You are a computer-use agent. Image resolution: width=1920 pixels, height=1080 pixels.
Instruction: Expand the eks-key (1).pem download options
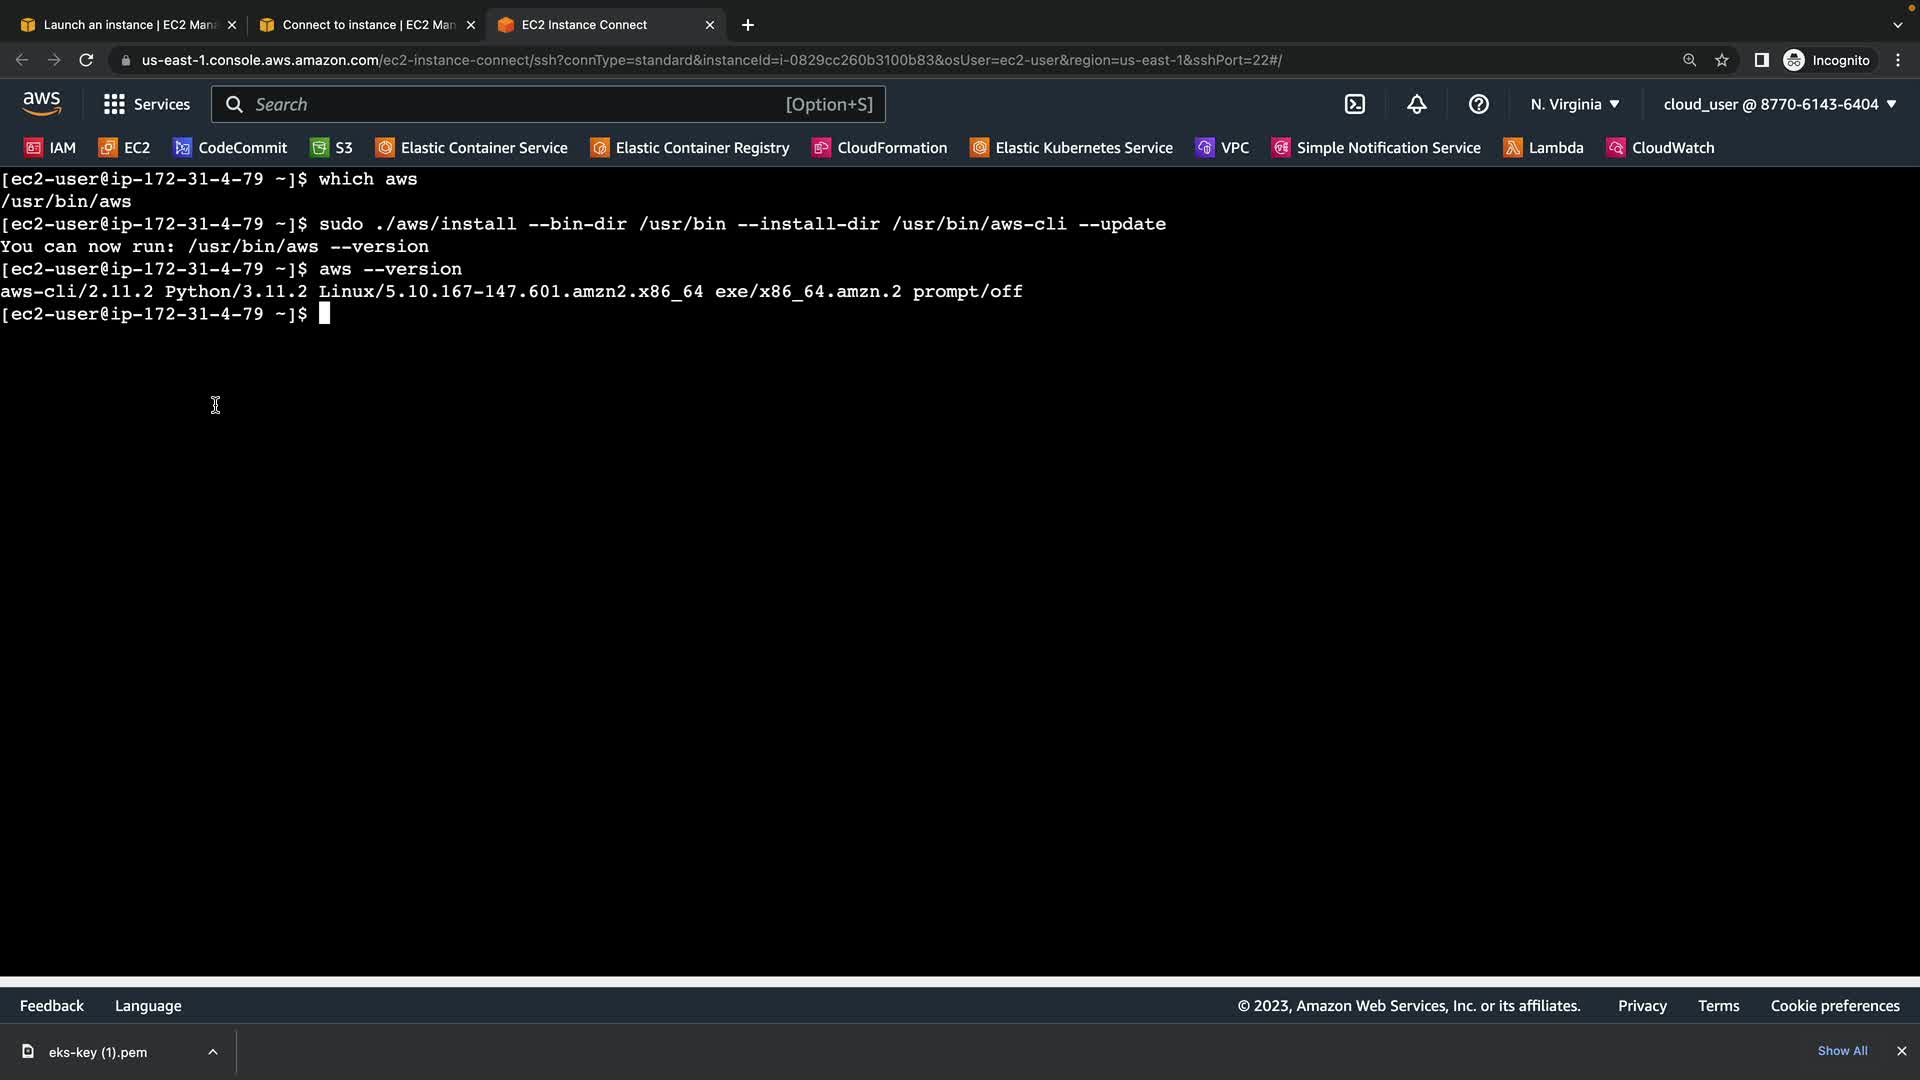click(212, 1051)
